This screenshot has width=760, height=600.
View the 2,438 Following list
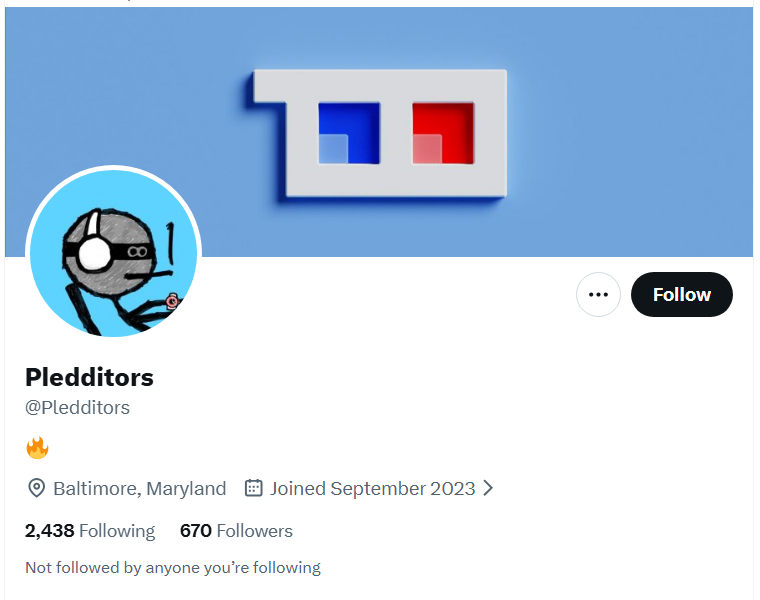pyautogui.click(x=90, y=531)
